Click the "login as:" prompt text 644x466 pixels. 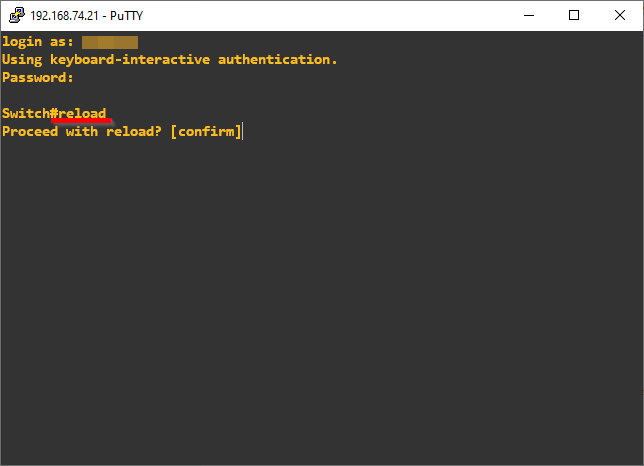tap(38, 41)
